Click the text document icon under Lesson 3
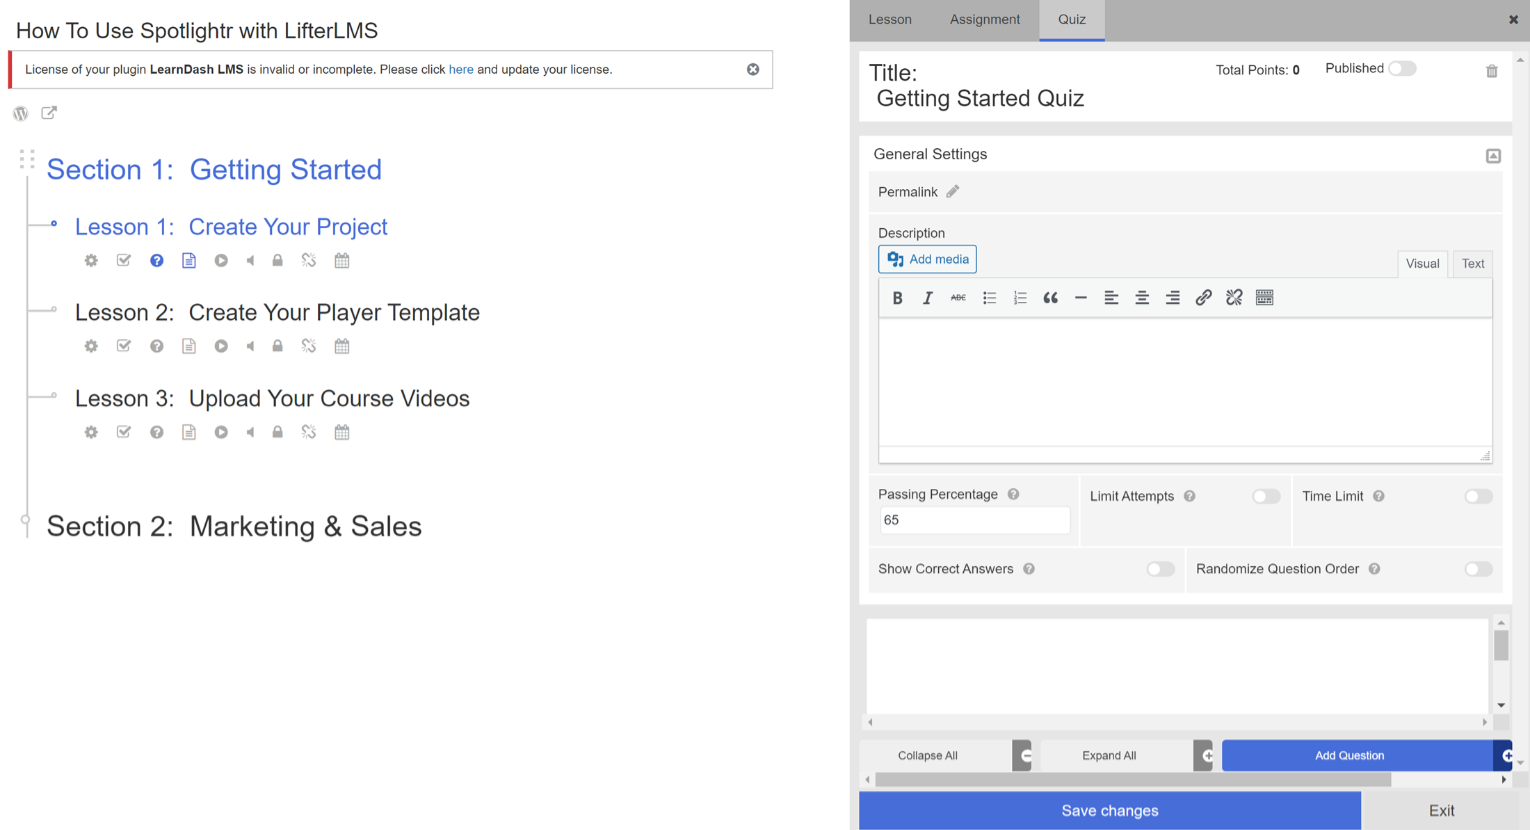This screenshot has width=1530, height=830. (x=189, y=433)
